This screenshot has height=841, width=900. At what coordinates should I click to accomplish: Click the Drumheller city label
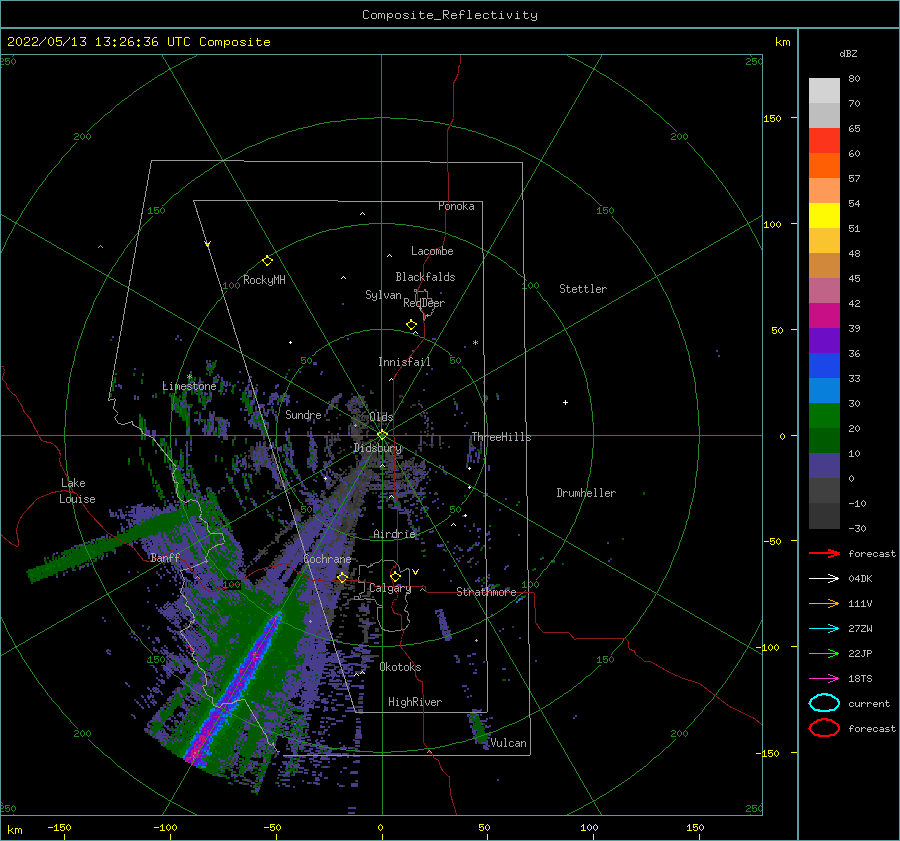click(586, 493)
